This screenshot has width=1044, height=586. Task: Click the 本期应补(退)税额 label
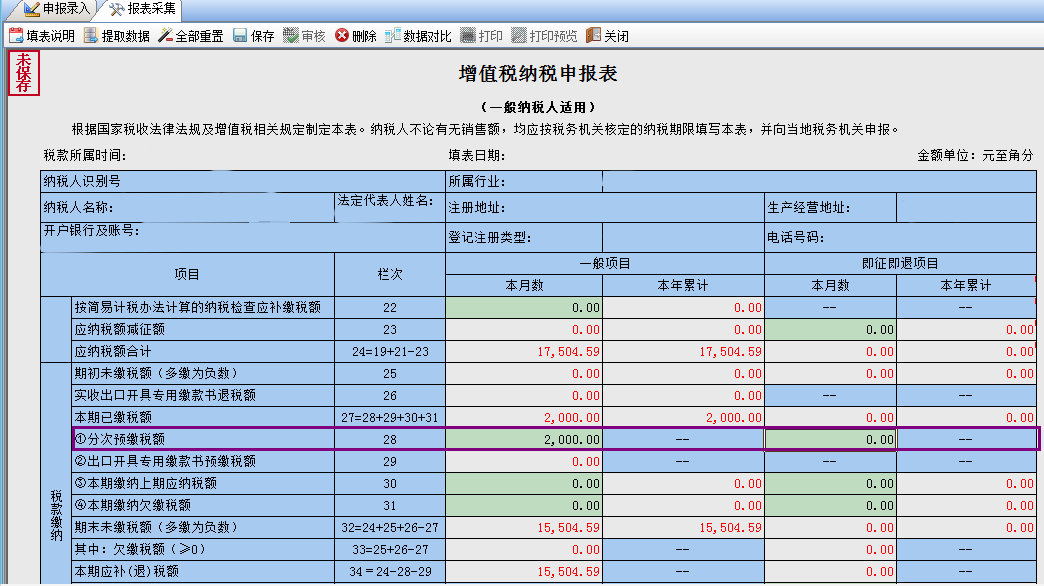click(x=126, y=571)
